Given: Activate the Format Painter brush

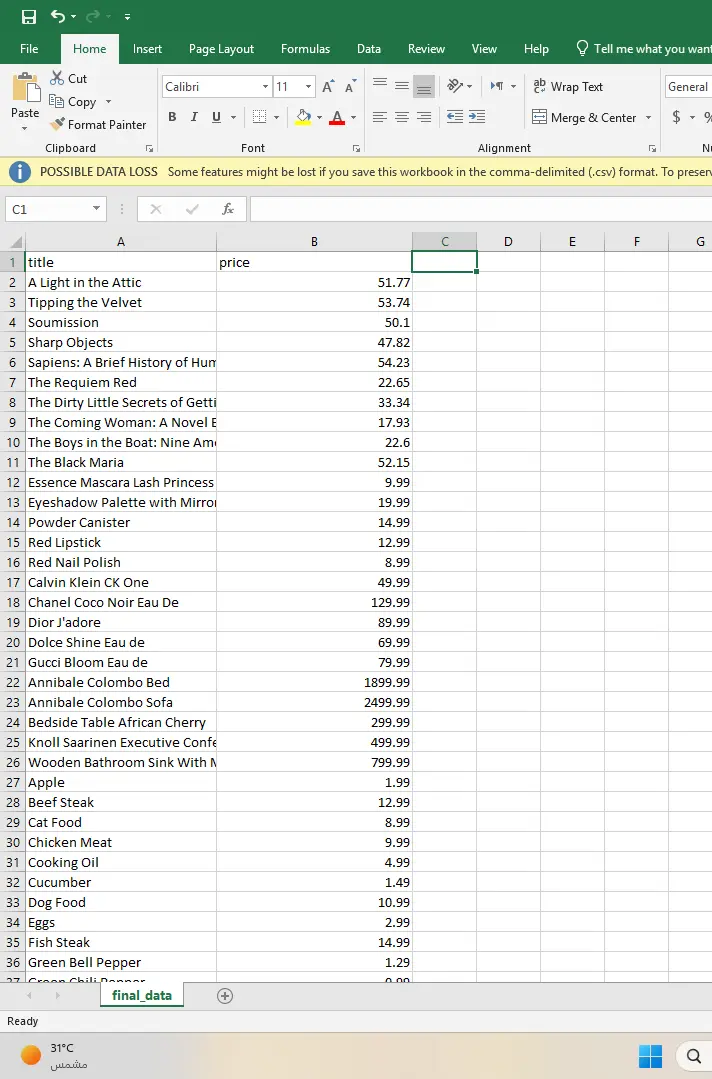Looking at the screenshot, I should pyautogui.click(x=98, y=125).
